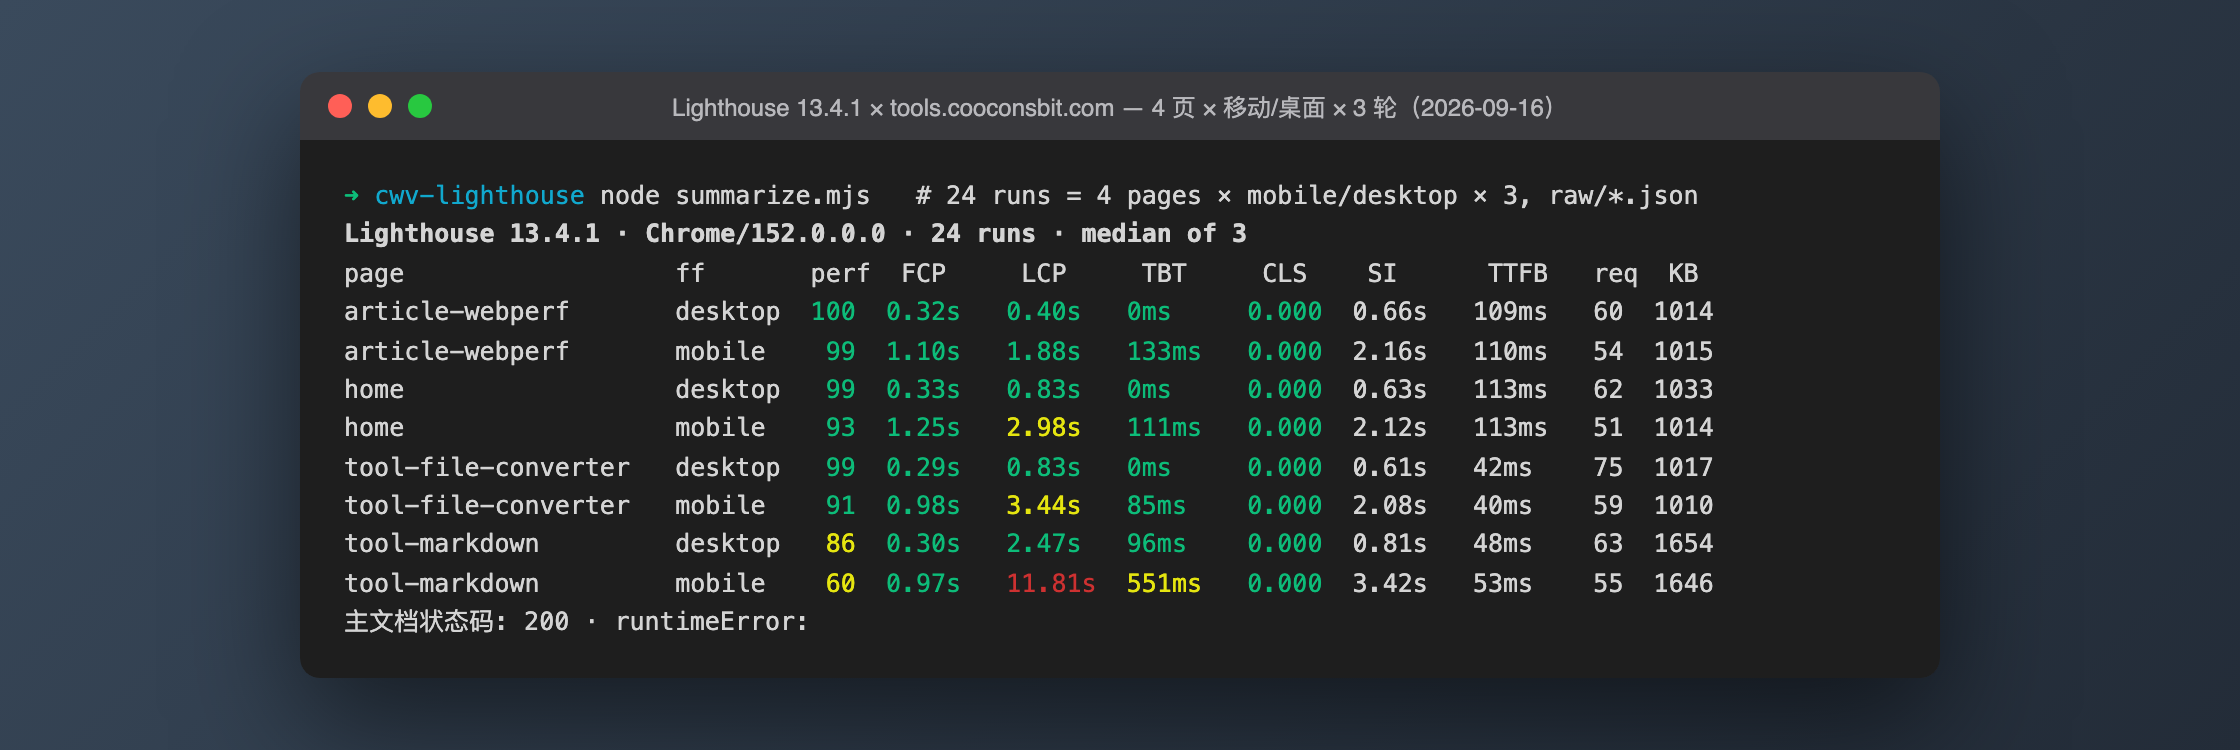Viewport: 2240px width, 750px height.
Task: Click the TBT value 96ms
Action: [1156, 543]
